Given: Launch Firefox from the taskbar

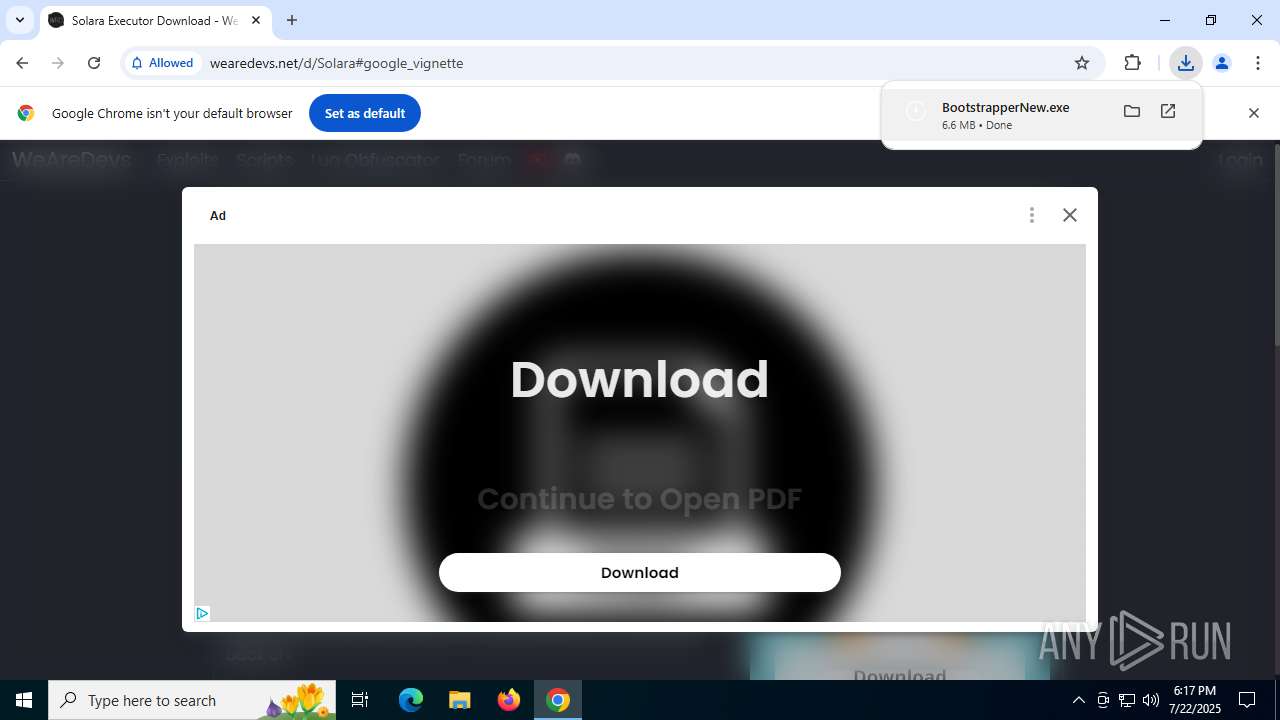Looking at the screenshot, I should pos(509,700).
